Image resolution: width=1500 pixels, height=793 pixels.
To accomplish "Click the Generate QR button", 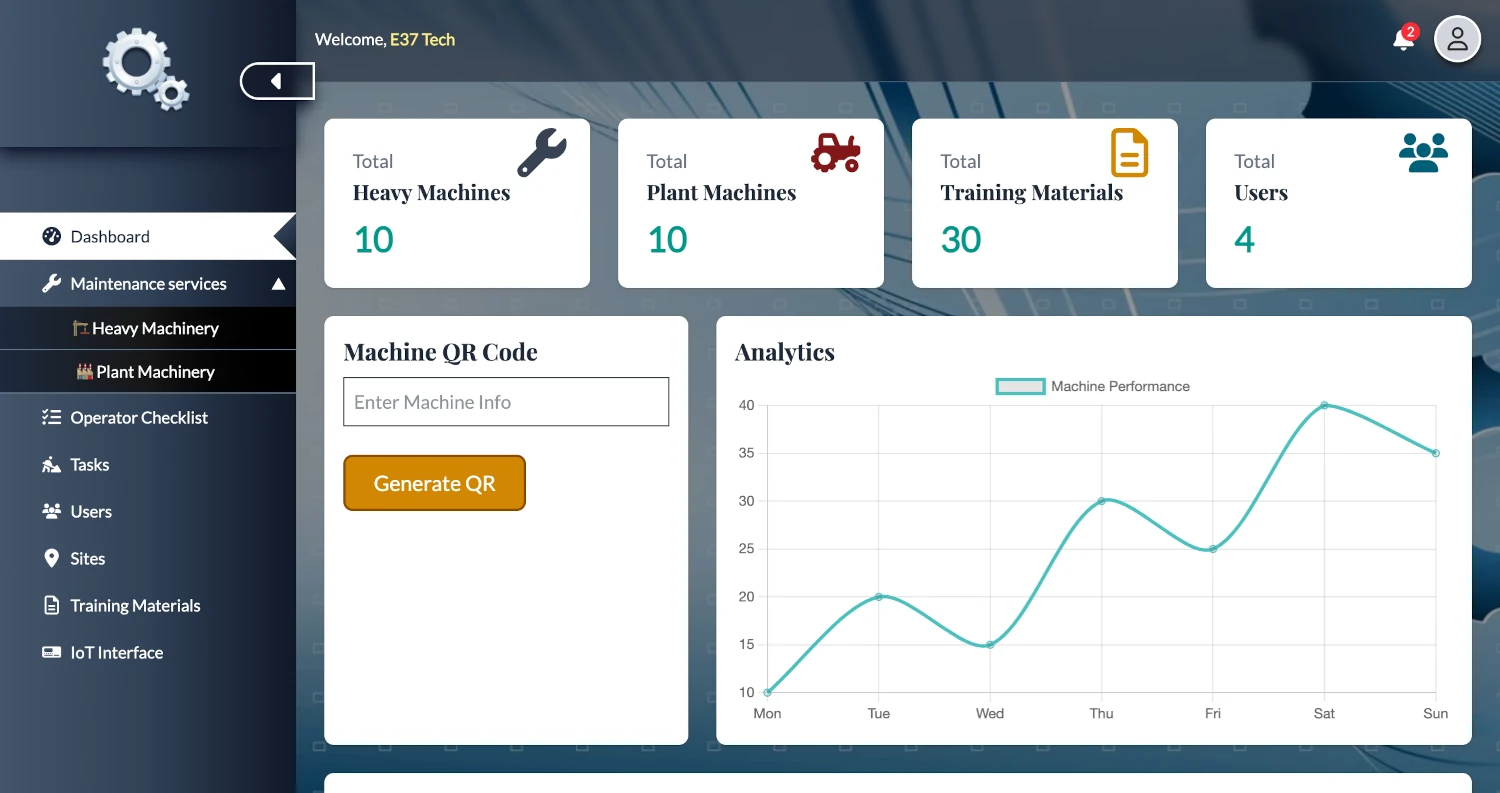I will point(434,483).
